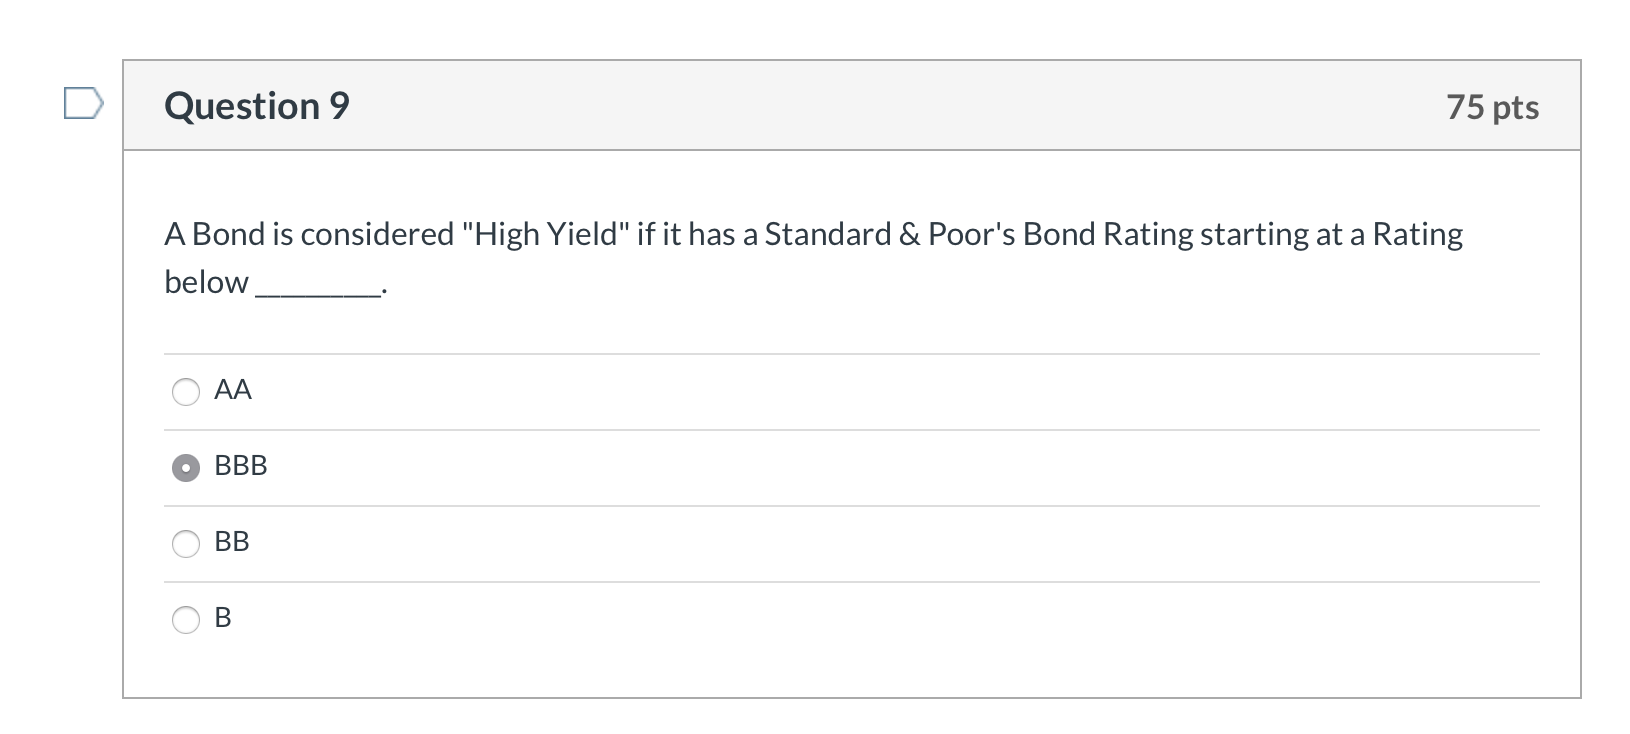Click the 75 pts label

[1493, 107]
